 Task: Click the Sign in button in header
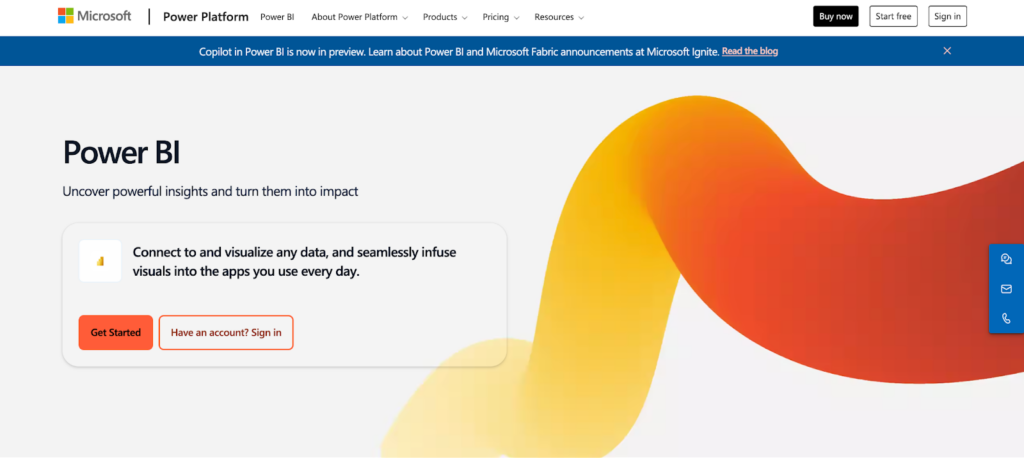pos(947,16)
